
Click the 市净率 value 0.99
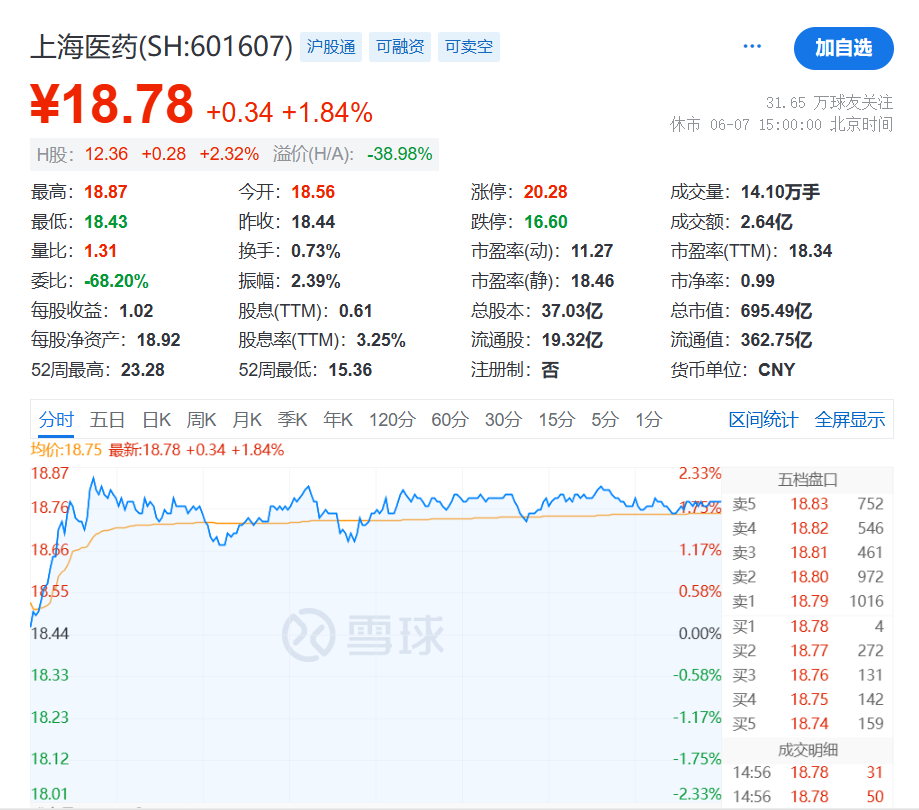[758, 281]
